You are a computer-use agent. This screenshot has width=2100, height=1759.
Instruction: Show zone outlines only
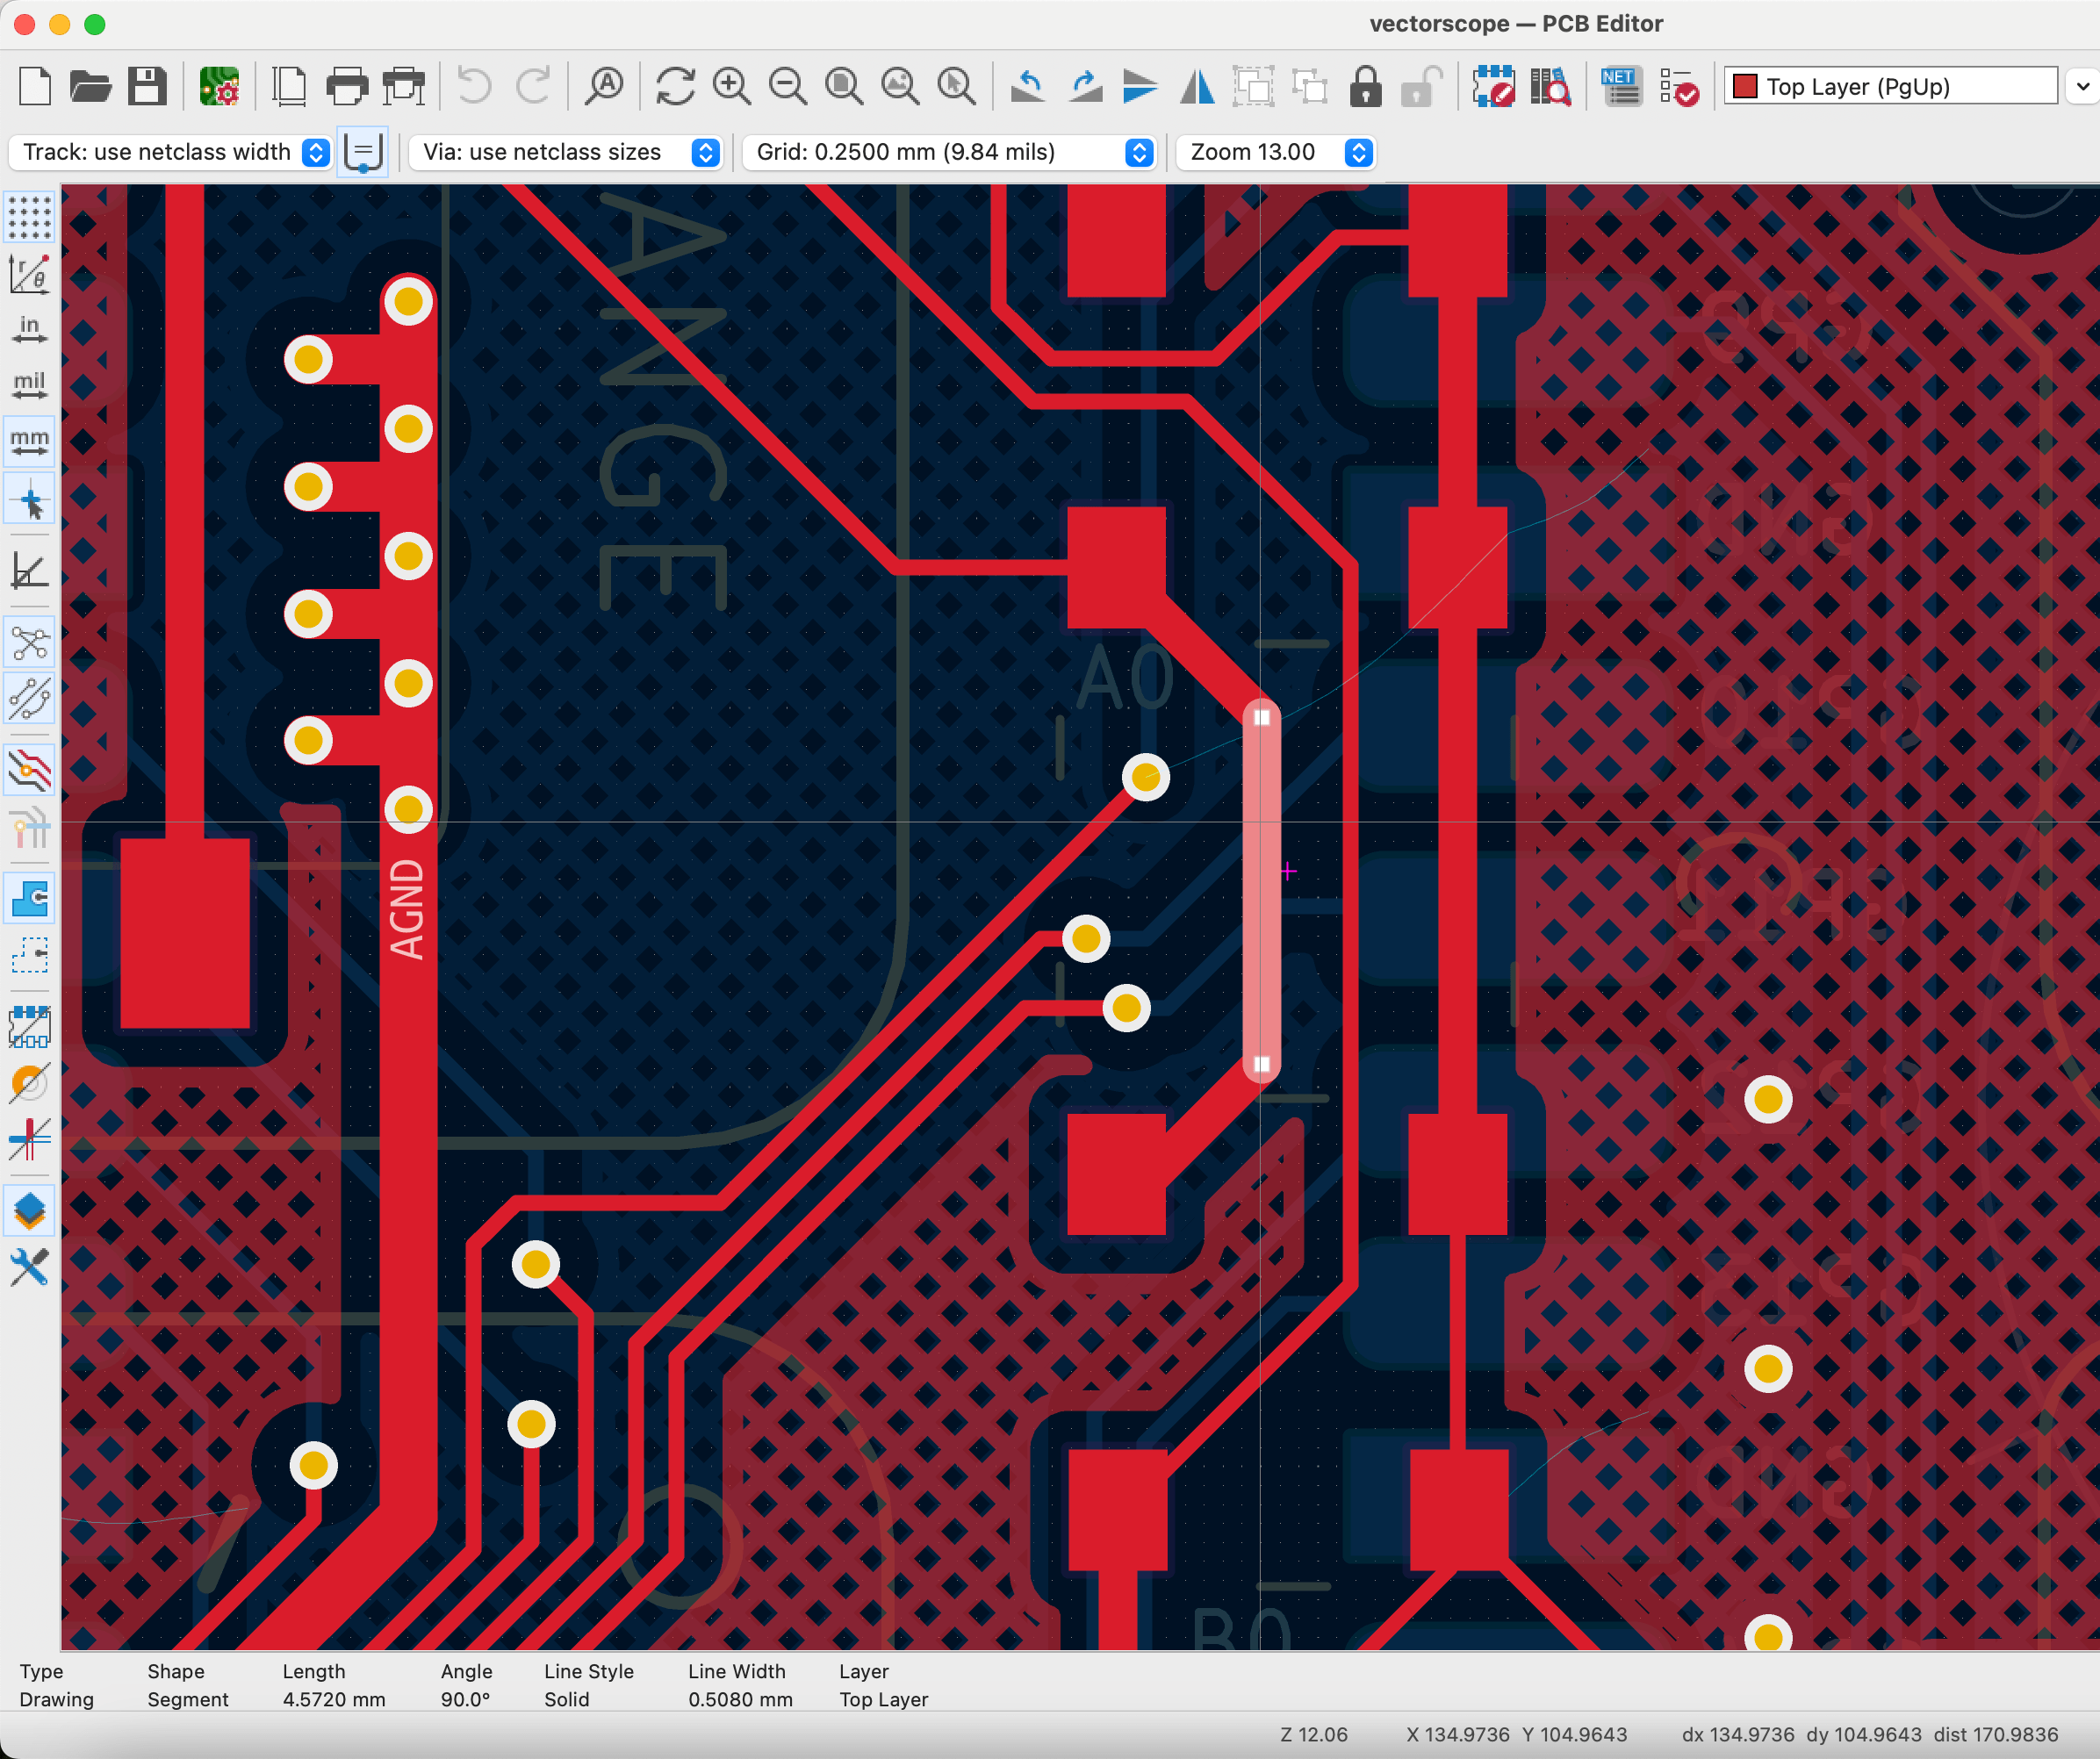pos(29,955)
